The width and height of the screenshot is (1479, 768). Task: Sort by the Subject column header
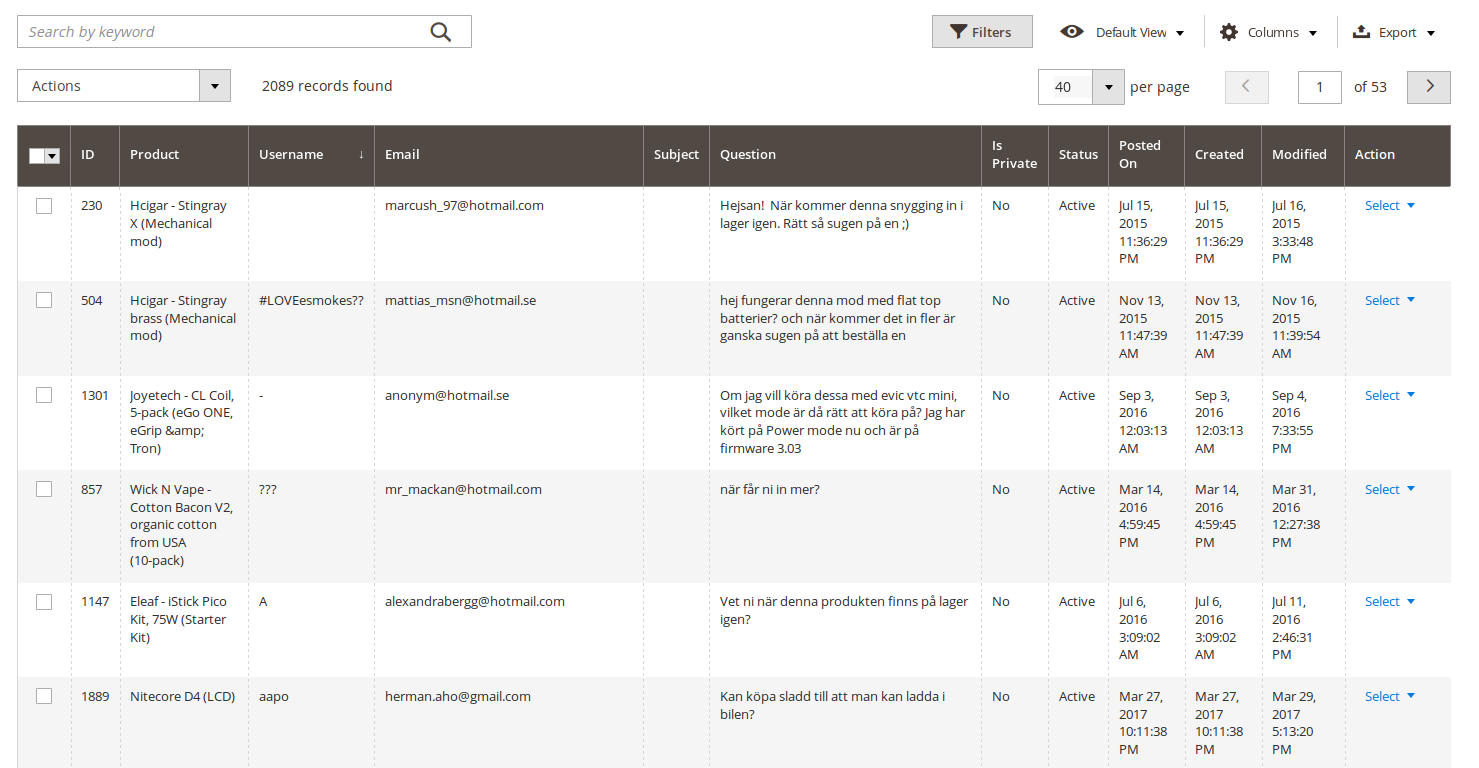(x=677, y=155)
